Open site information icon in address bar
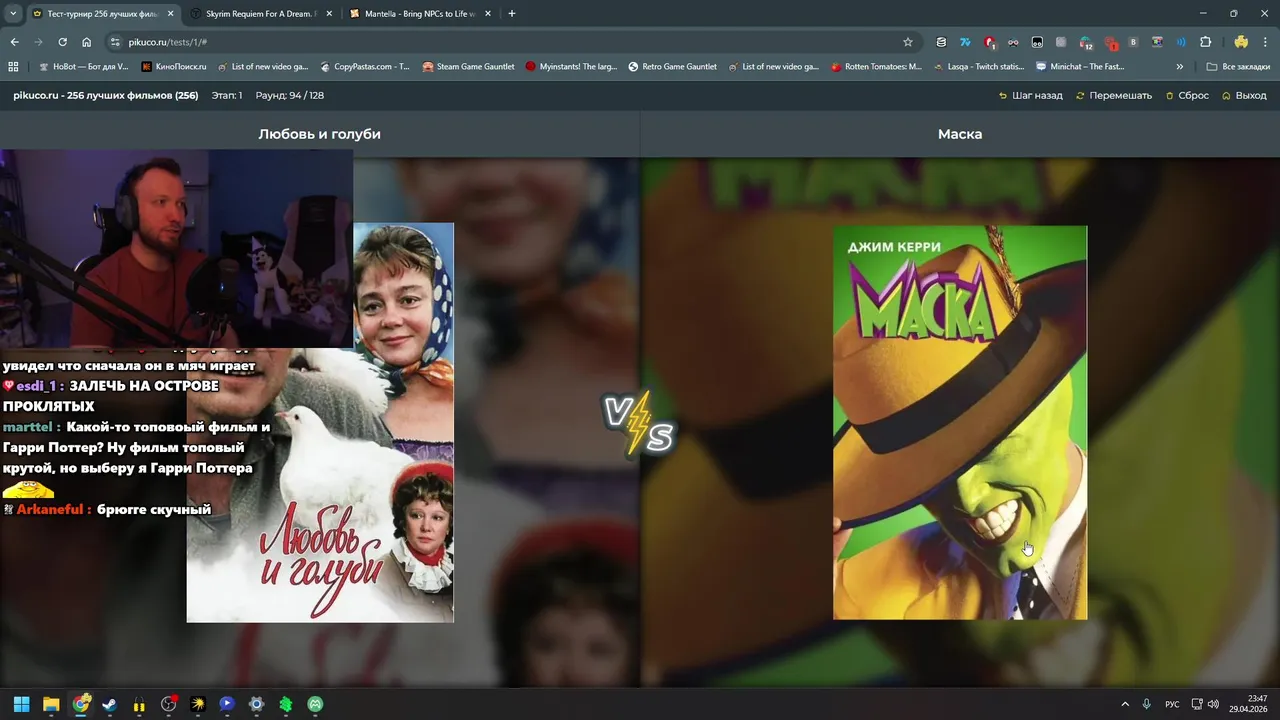The height and width of the screenshot is (720, 1280). click(x=115, y=42)
